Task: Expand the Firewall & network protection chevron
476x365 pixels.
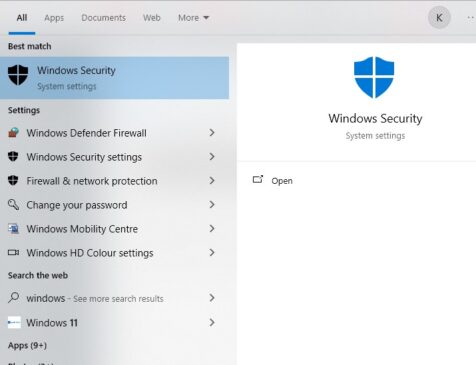Action: pyautogui.click(x=212, y=180)
